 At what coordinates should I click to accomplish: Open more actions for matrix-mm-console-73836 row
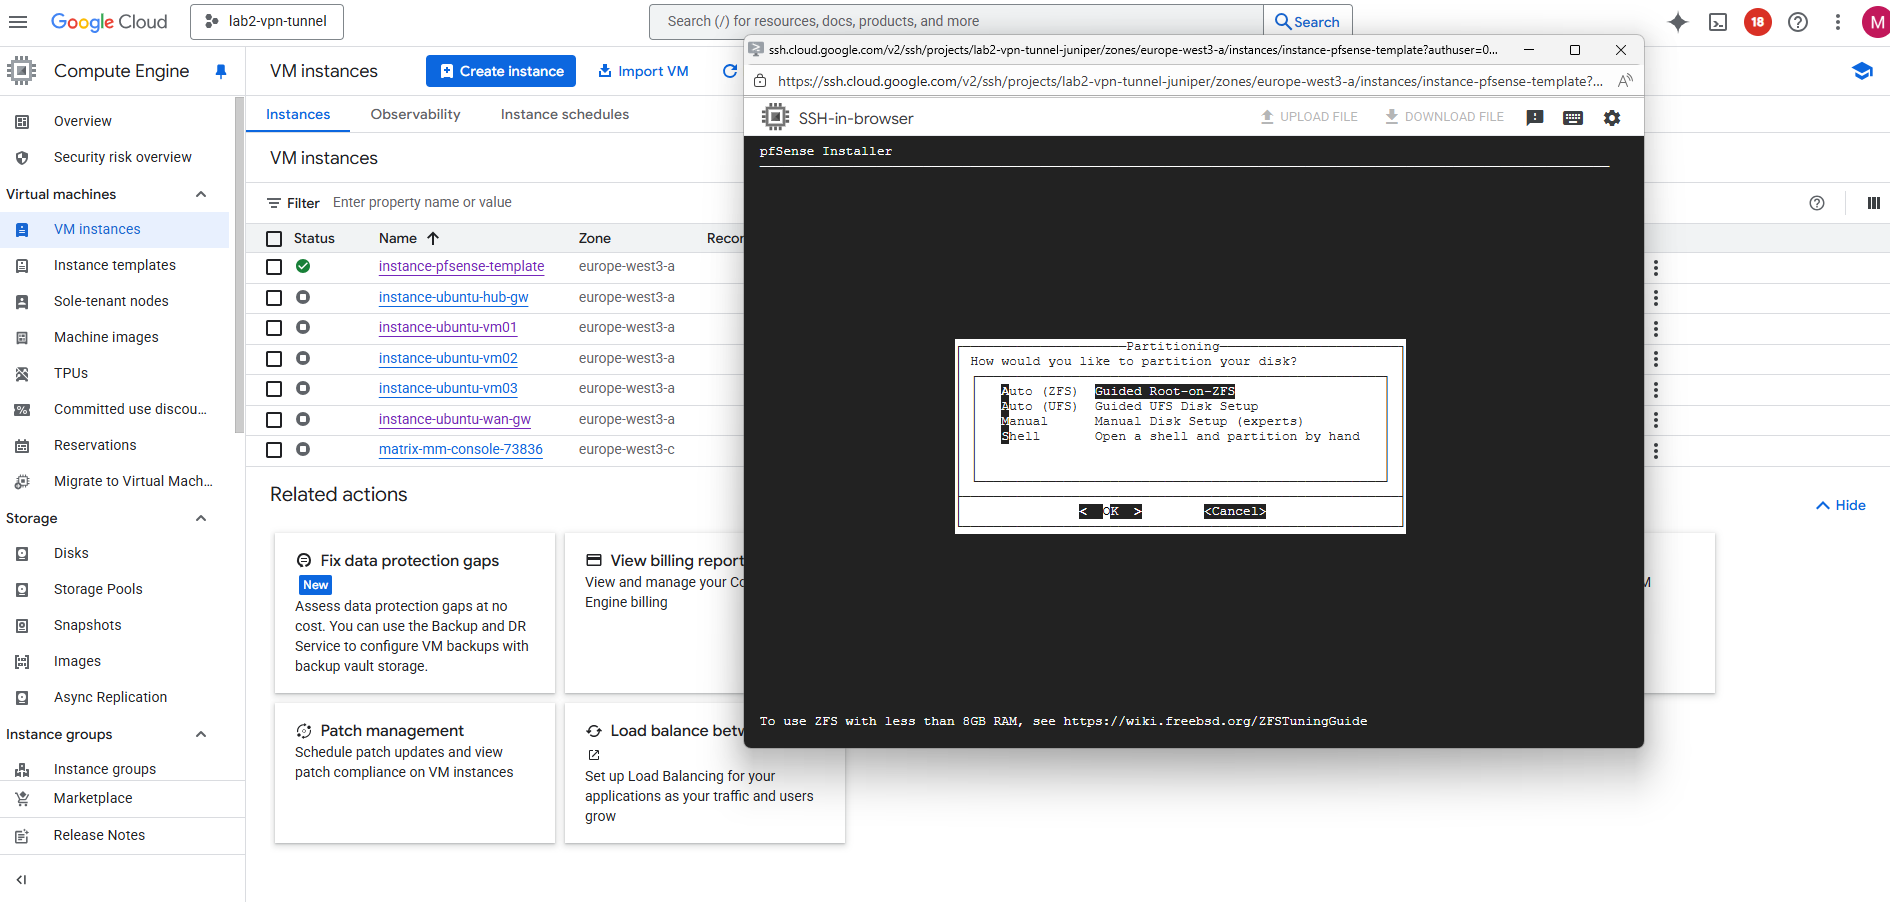pyautogui.click(x=1656, y=451)
